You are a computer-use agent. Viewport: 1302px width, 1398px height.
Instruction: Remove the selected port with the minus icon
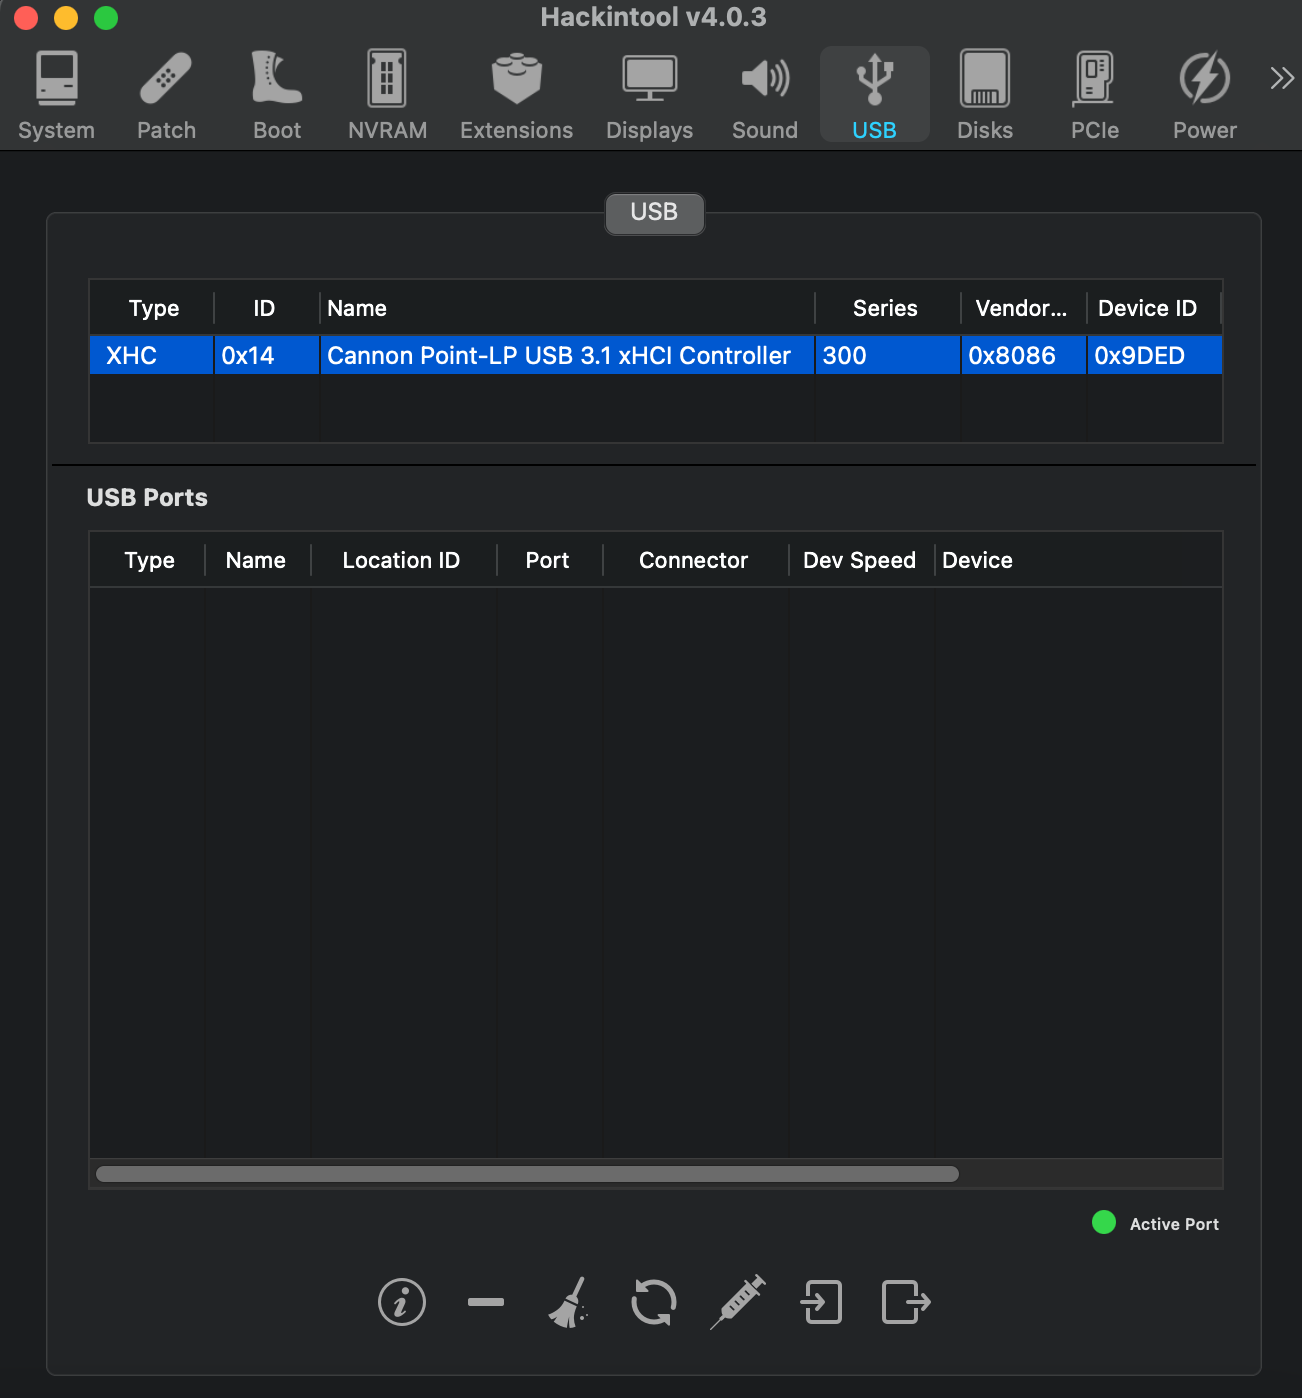point(486,1302)
